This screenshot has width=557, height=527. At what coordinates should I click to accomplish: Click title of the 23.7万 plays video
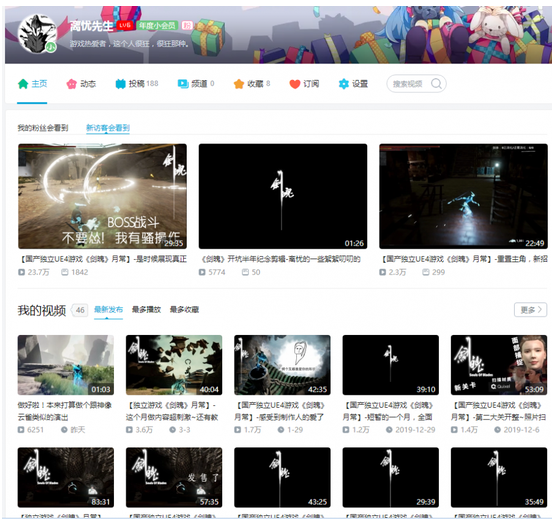pyautogui.click(x=103, y=259)
